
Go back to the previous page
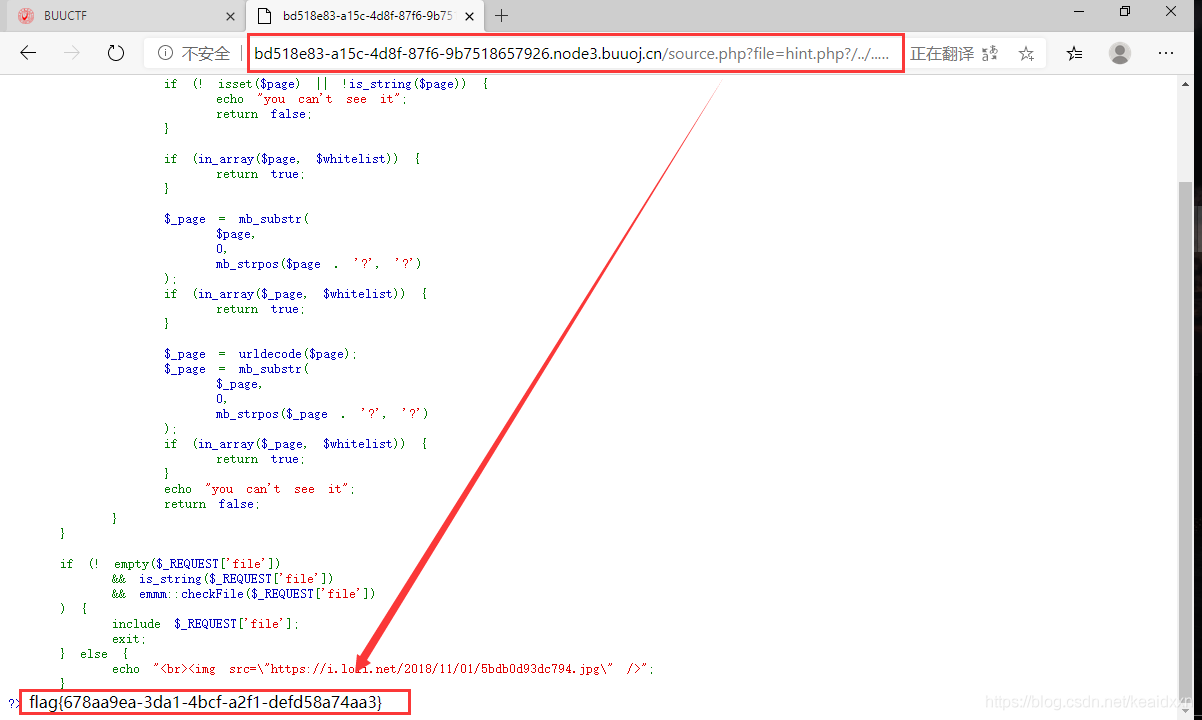pos(28,53)
